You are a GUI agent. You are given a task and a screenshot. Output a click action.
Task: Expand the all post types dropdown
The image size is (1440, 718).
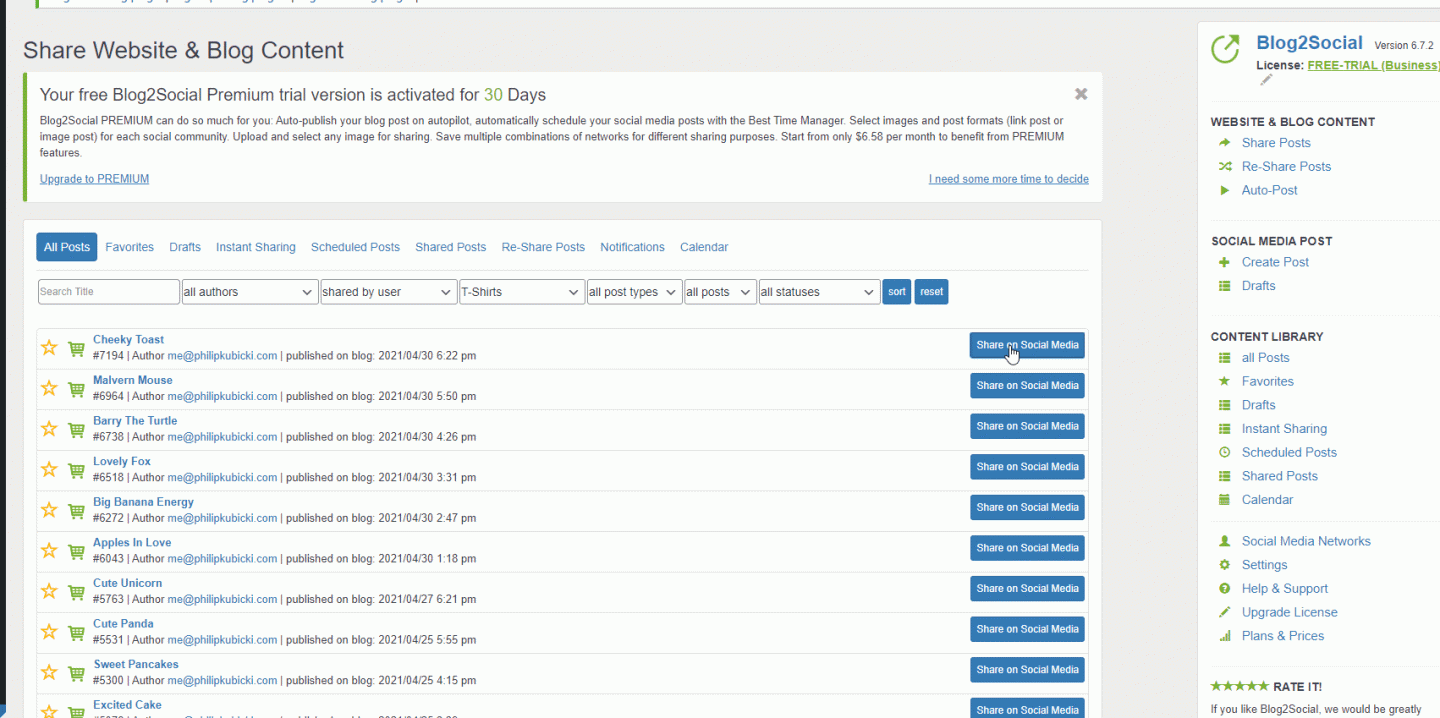(635, 292)
